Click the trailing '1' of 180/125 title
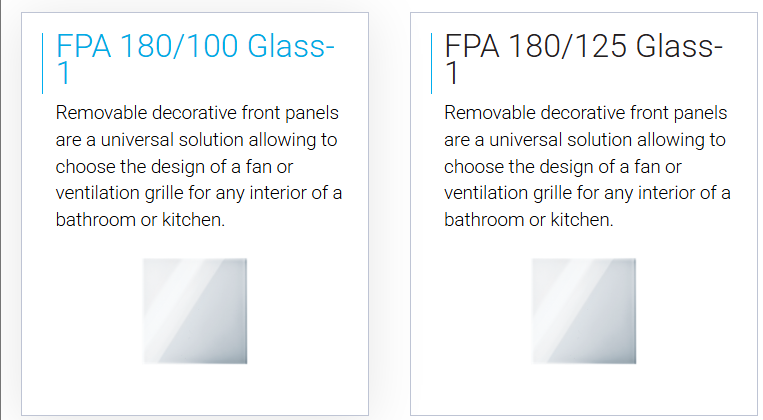Screen dimensions: 763x420 point(452,73)
